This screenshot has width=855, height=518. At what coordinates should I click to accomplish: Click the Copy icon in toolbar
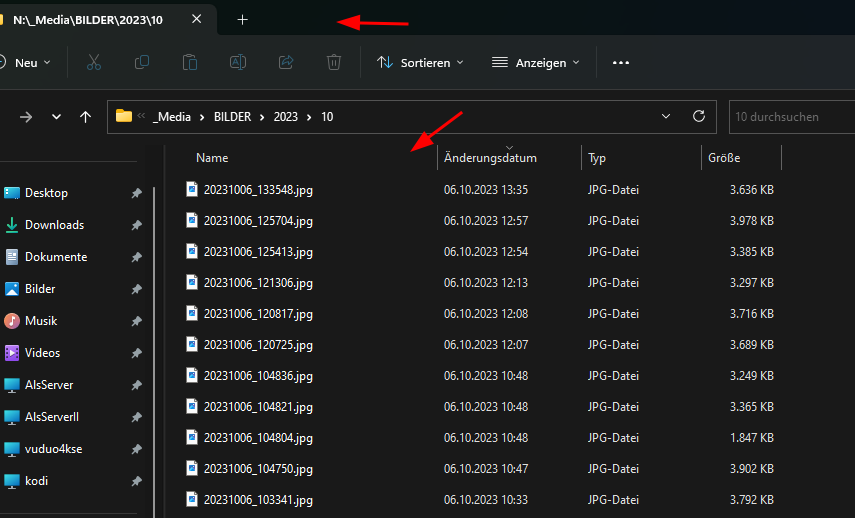pos(142,63)
